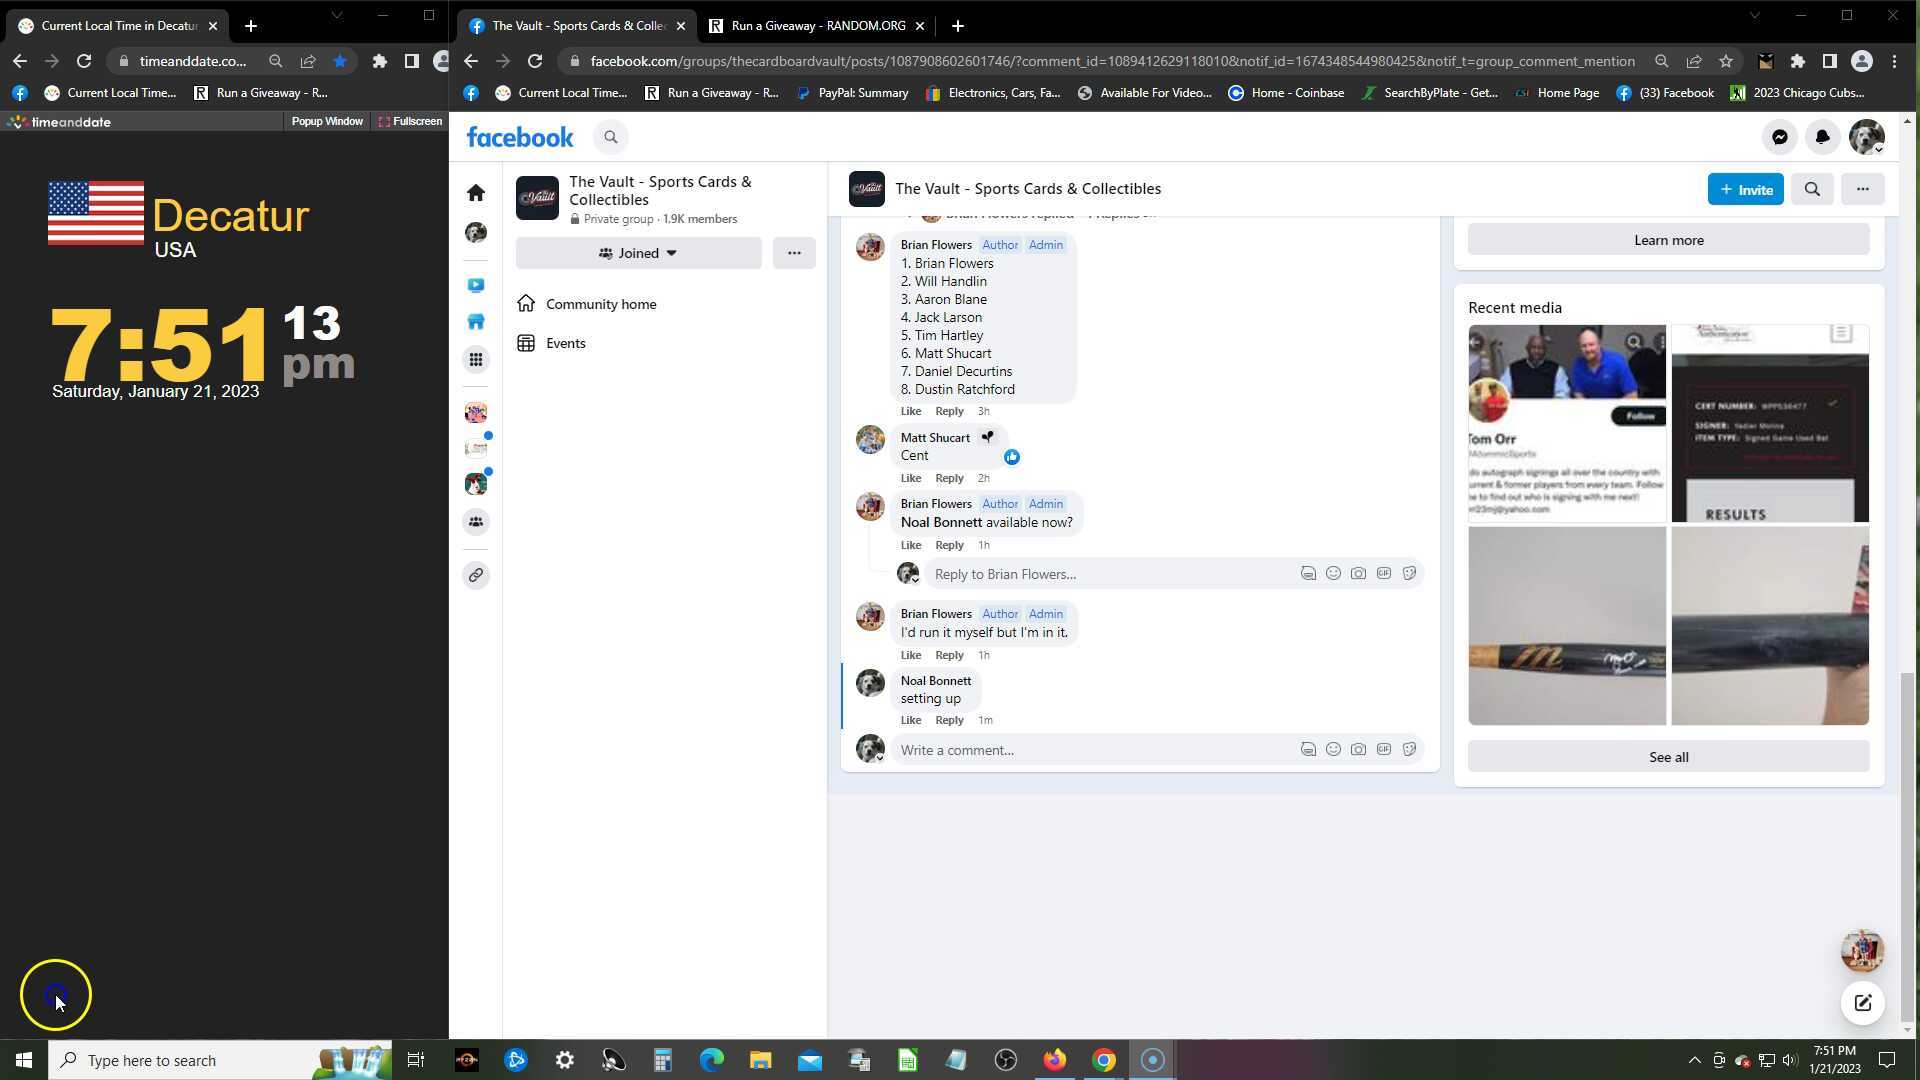This screenshot has width=1920, height=1080.
Task: Open the group header three-dots menu
Action: tap(1862, 189)
